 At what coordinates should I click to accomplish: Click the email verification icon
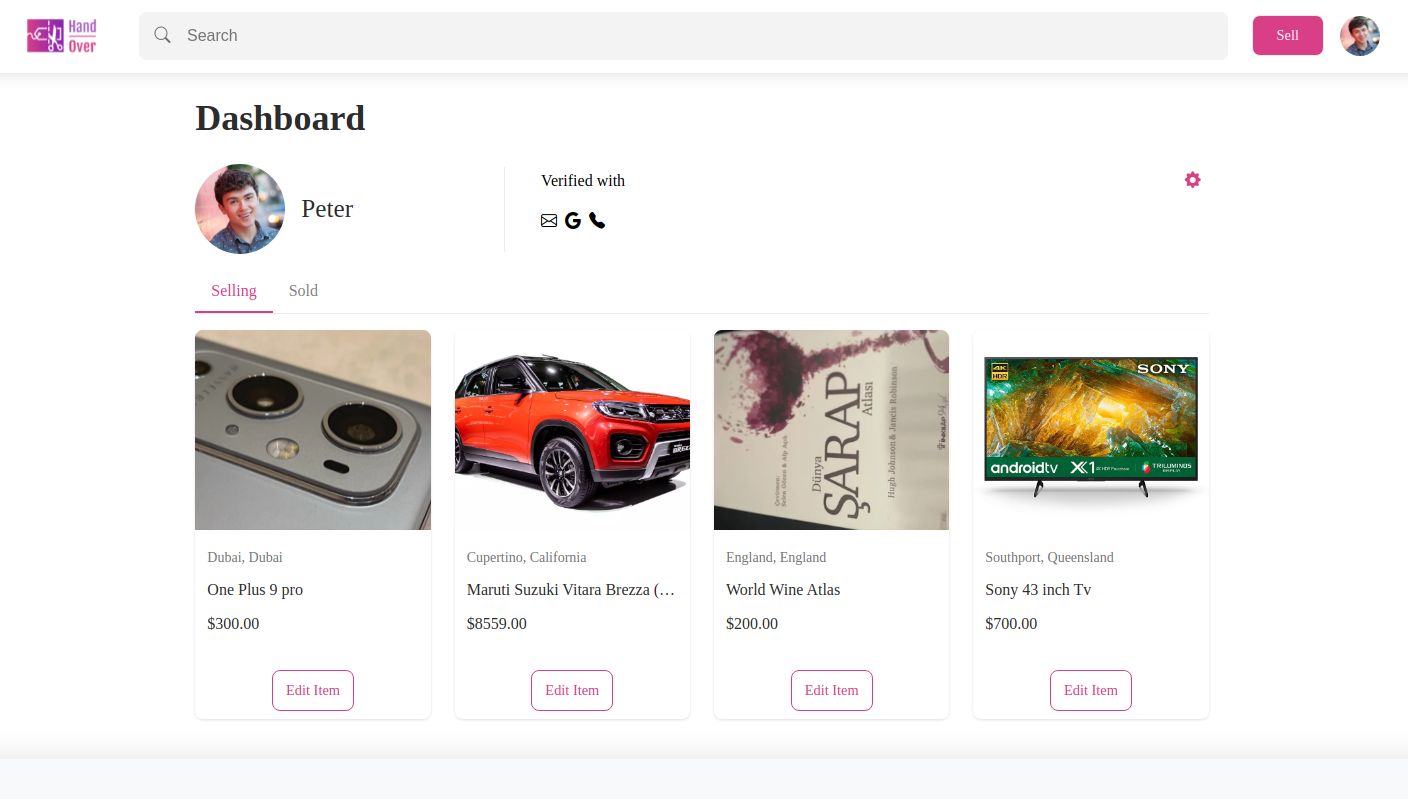coord(548,220)
